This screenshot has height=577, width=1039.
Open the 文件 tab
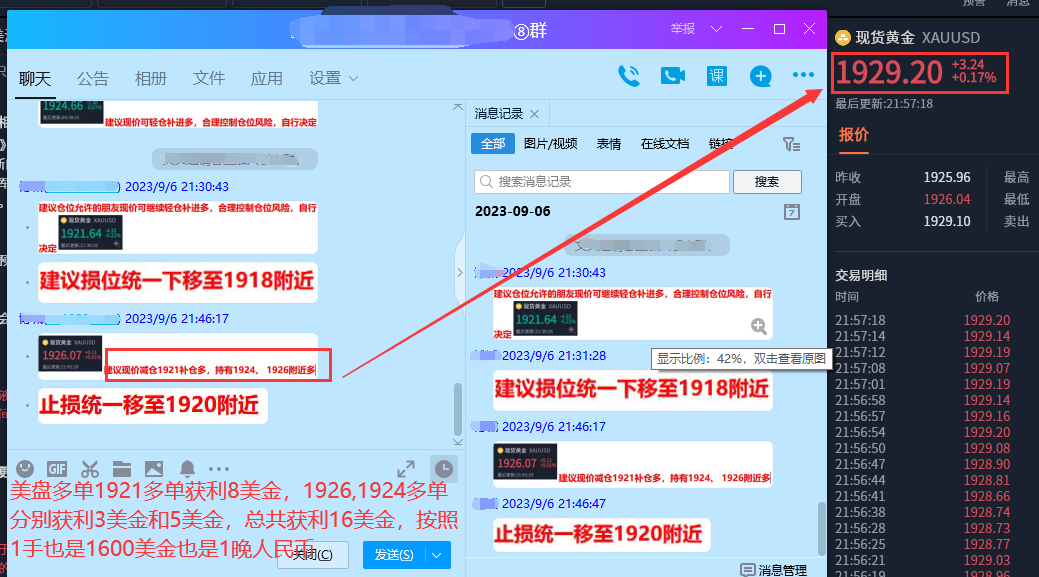[x=209, y=79]
